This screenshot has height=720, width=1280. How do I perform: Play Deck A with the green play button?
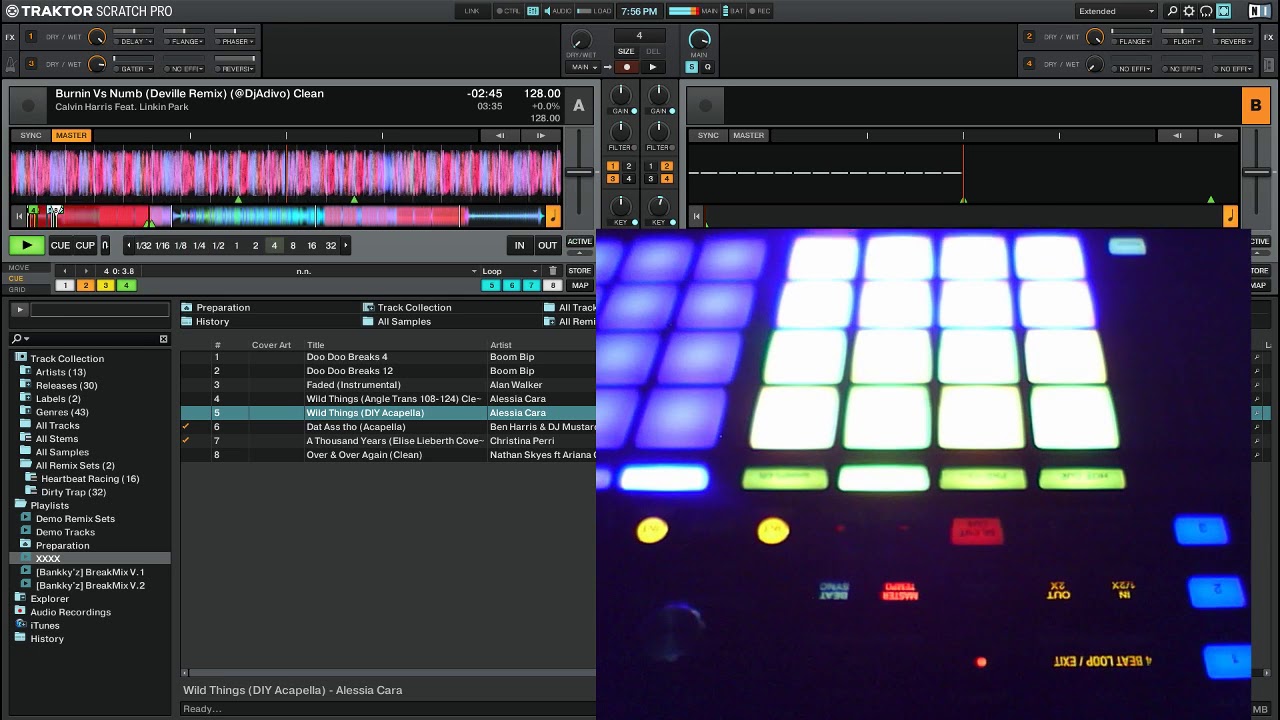(27, 245)
